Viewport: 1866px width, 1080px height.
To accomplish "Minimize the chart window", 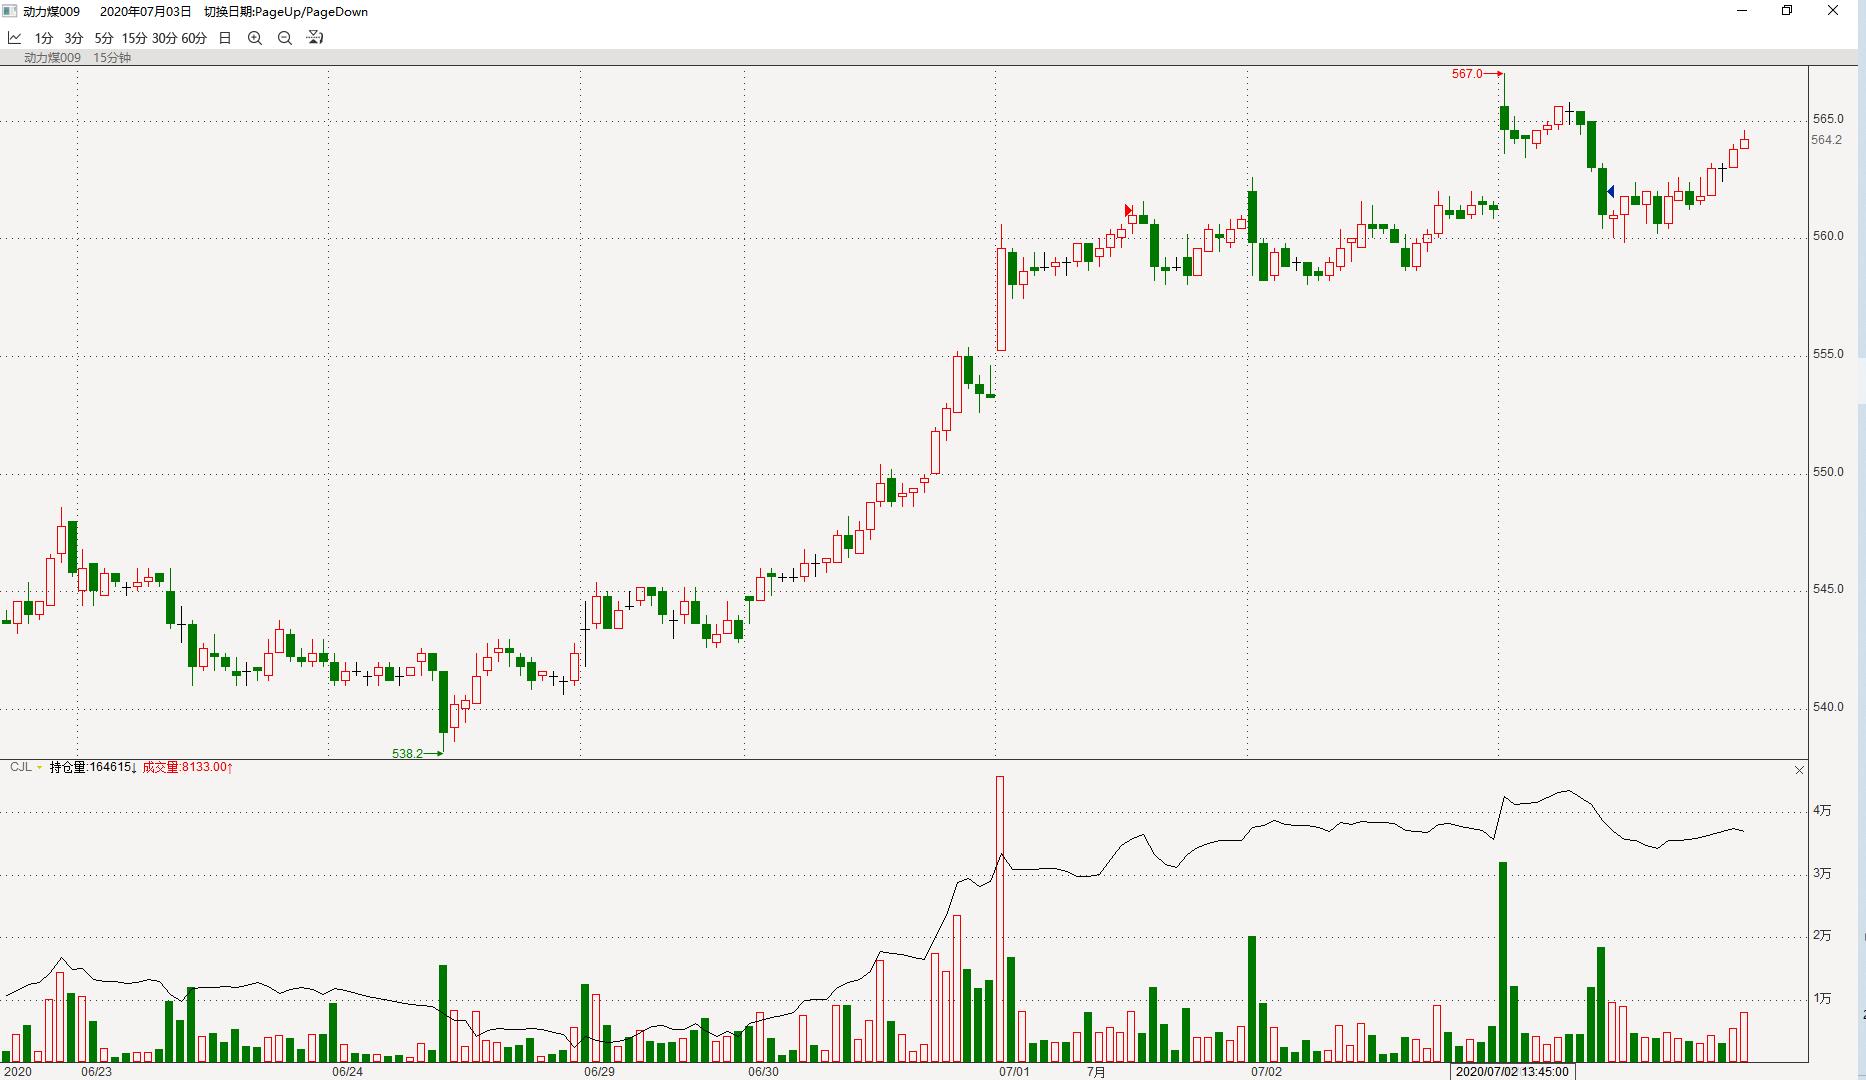I will coord(1742,11).
